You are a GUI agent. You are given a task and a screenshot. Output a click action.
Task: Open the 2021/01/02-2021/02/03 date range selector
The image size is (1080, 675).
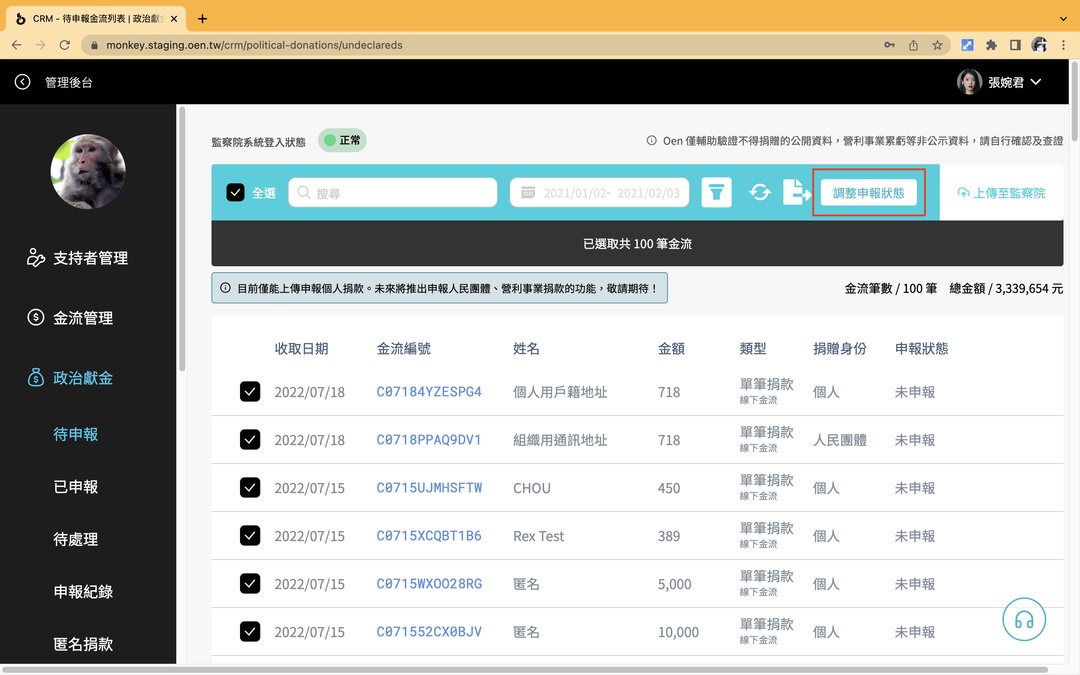click(x=598, y=191)
